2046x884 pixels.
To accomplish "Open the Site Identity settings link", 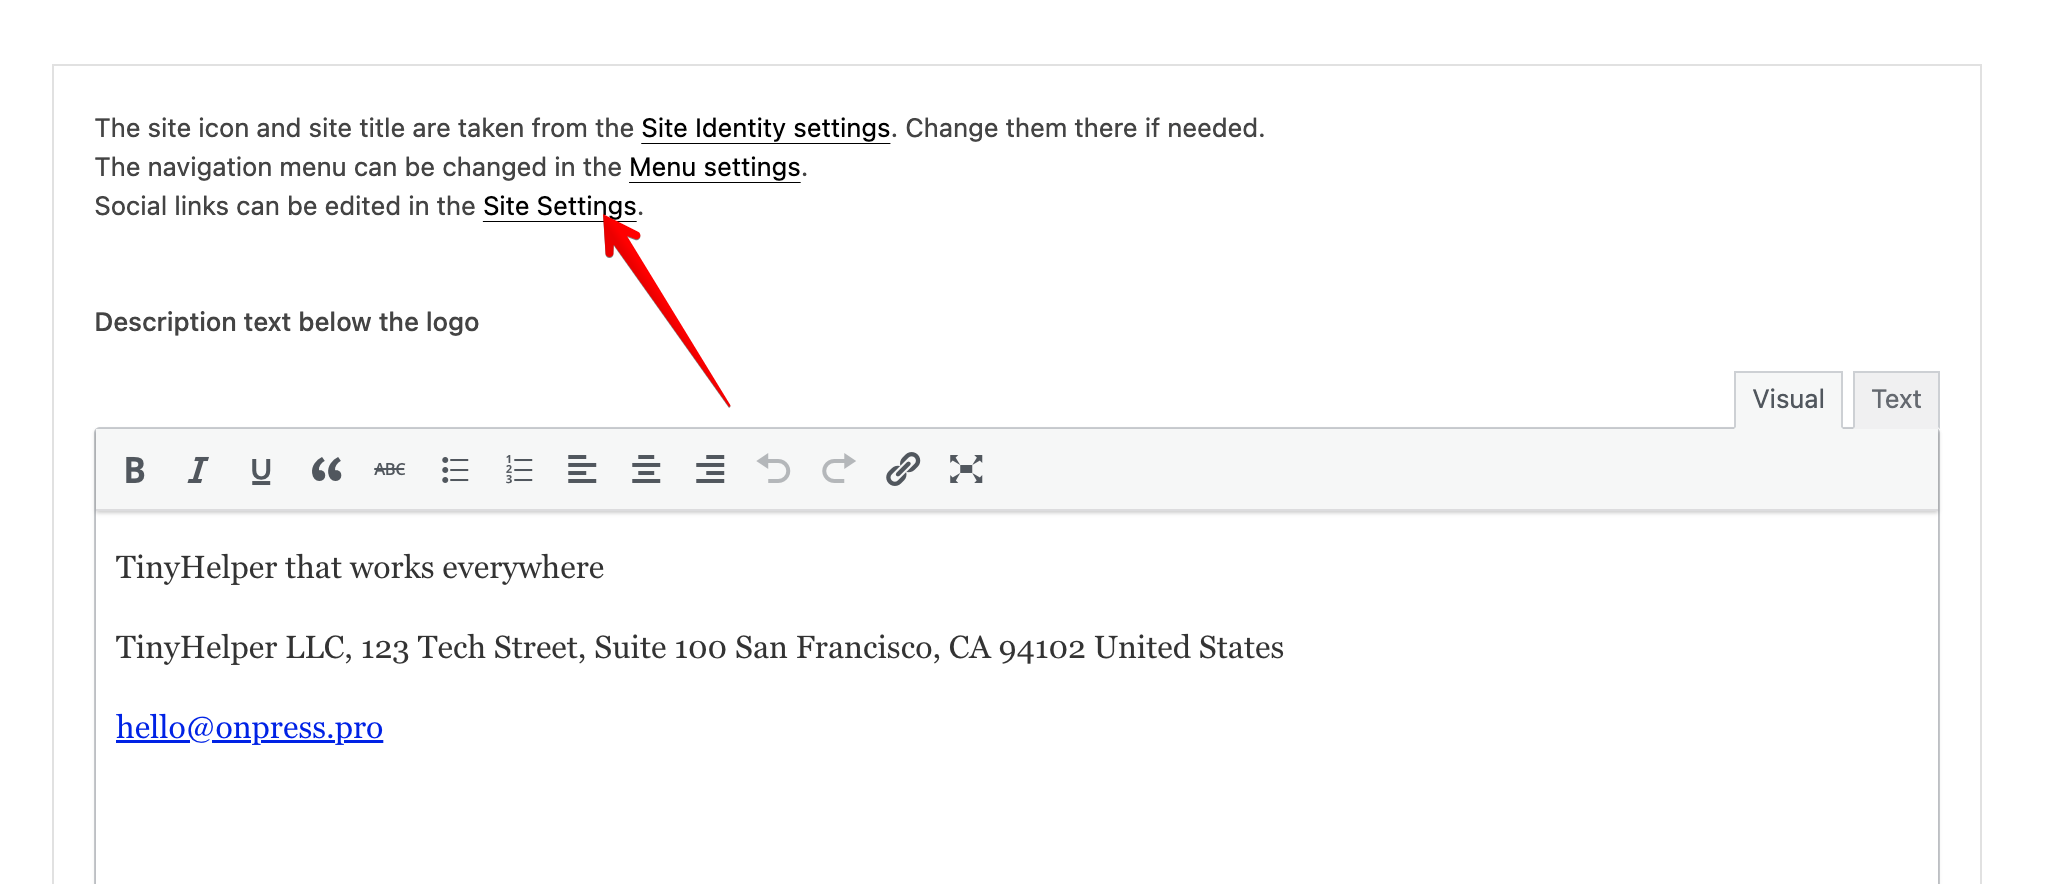I will tap(765, 128).
